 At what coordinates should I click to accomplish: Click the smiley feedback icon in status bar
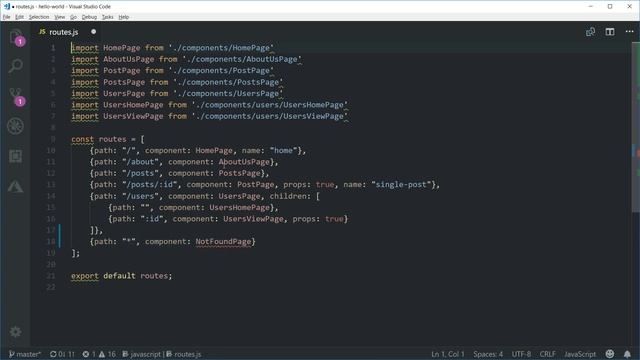[x=610, y=354]
